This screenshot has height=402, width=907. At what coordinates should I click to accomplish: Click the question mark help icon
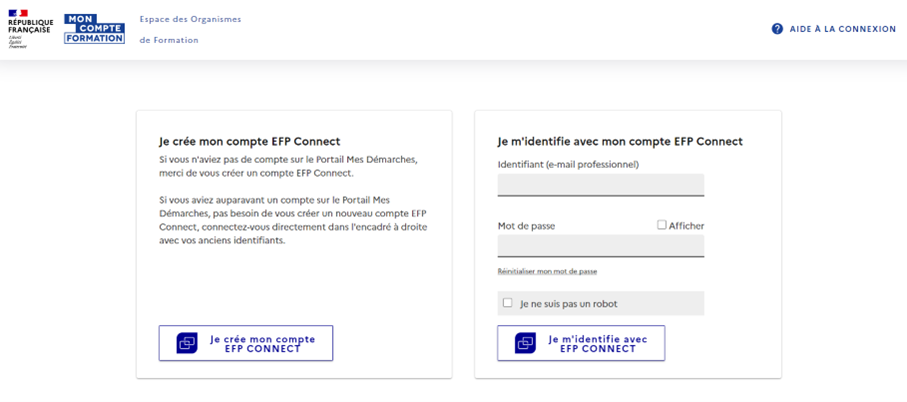click(777, 29)
